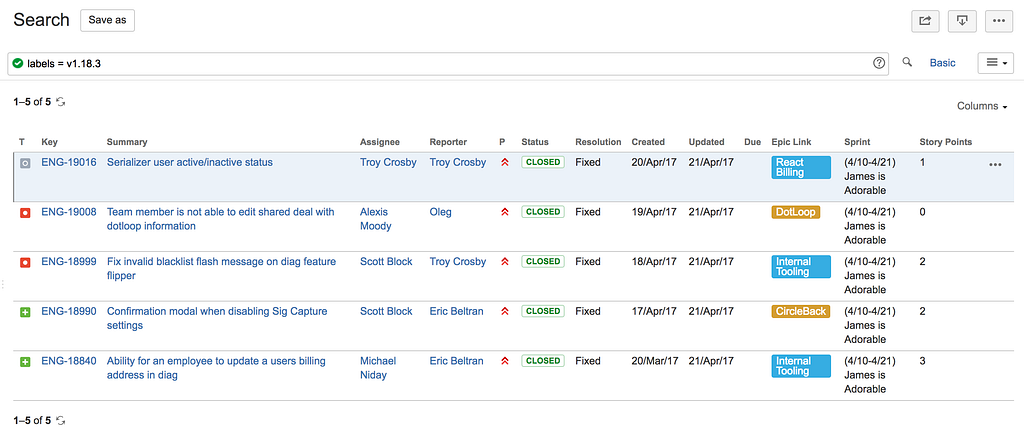
Task: Switch to Basic search mode
Action: (942, 63)
